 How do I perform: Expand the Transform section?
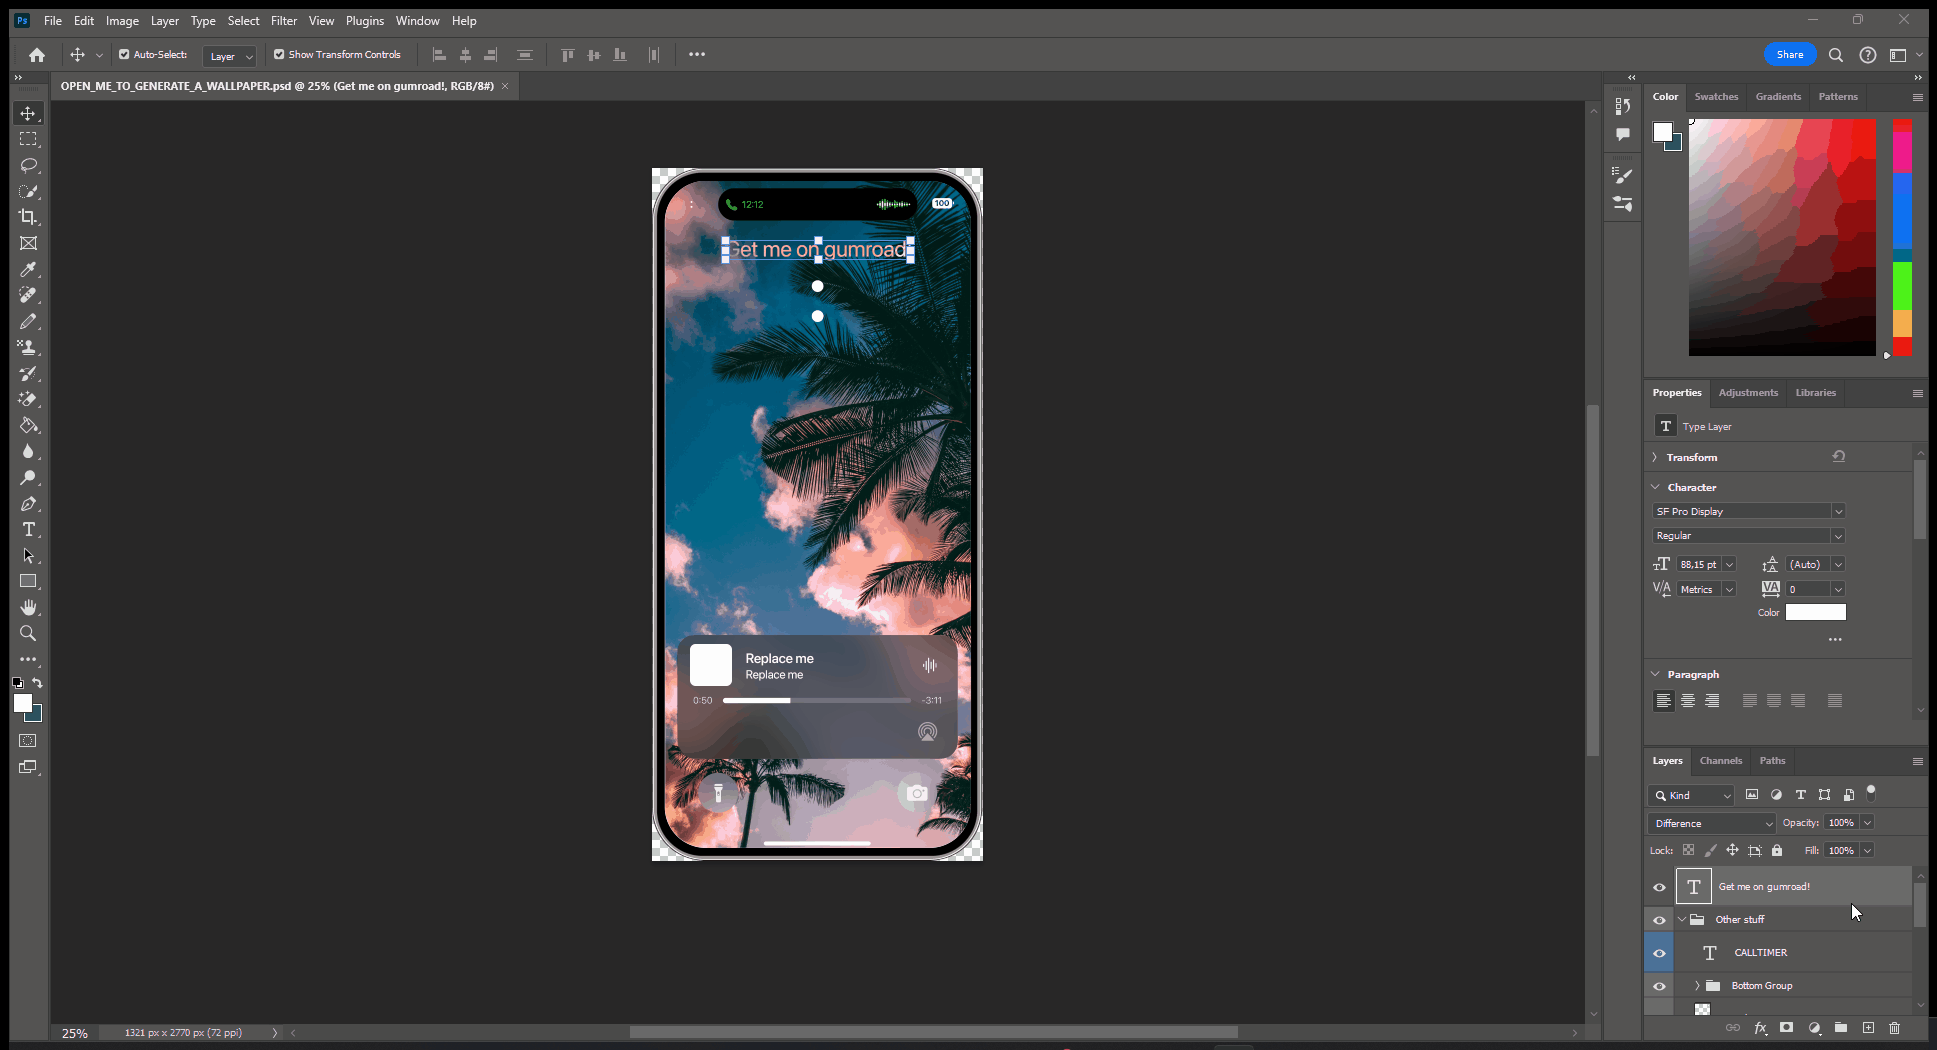point(1655,457)
